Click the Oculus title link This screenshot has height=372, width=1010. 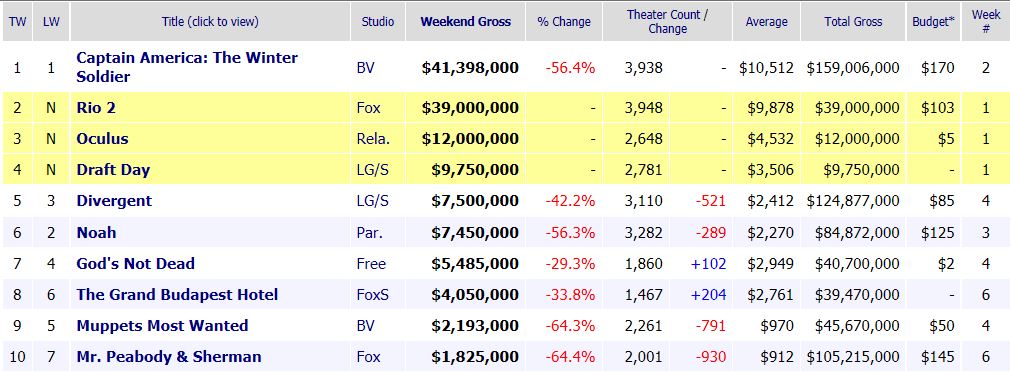point(102,138)
